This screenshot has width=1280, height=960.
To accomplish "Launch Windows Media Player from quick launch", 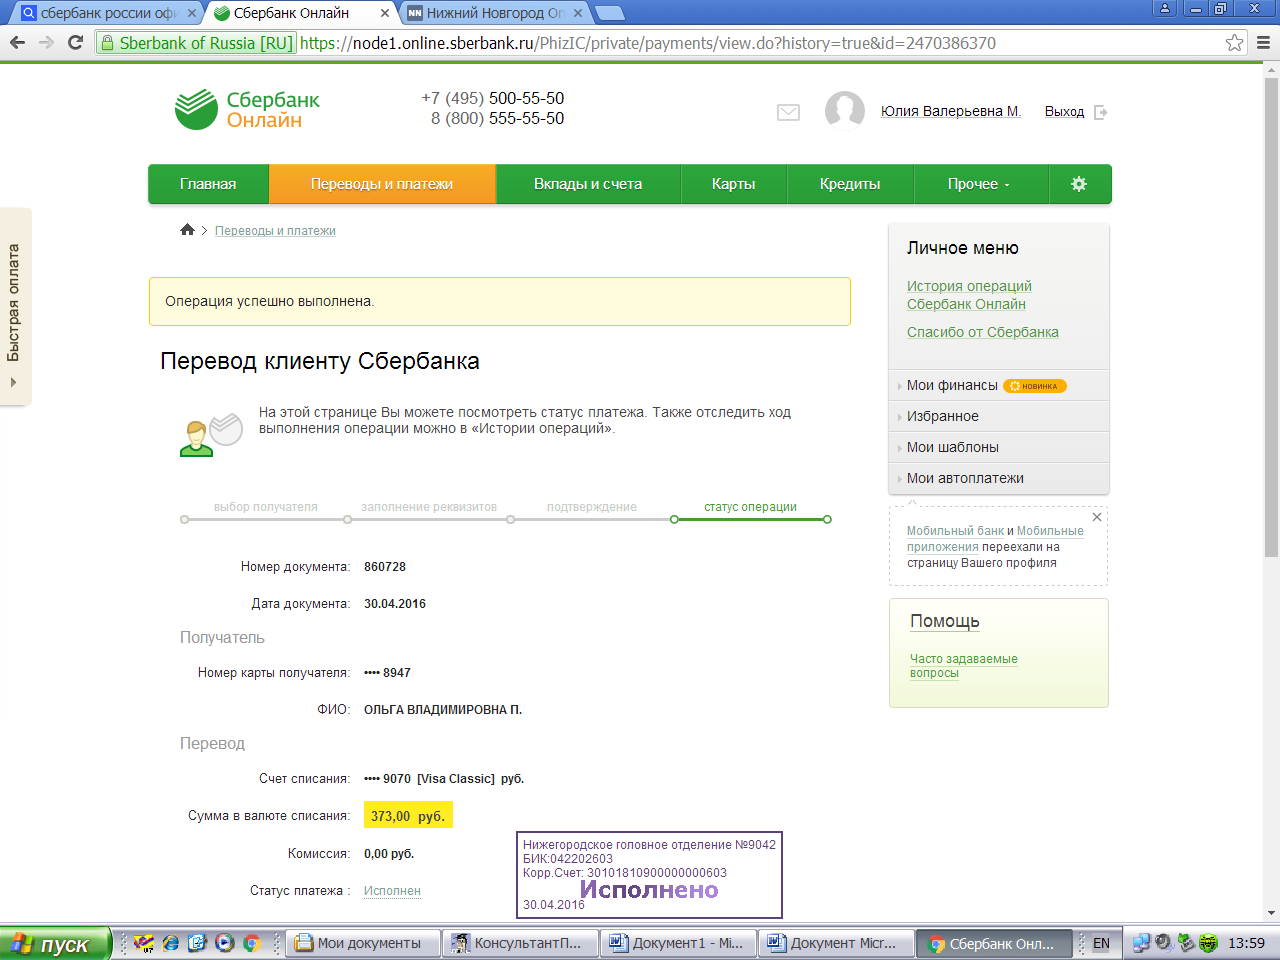I will tap(224, 943).
